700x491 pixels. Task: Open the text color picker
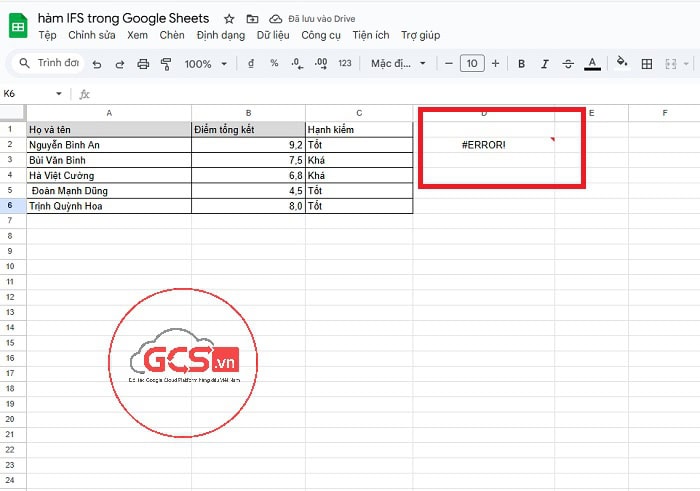coord(592,64)
